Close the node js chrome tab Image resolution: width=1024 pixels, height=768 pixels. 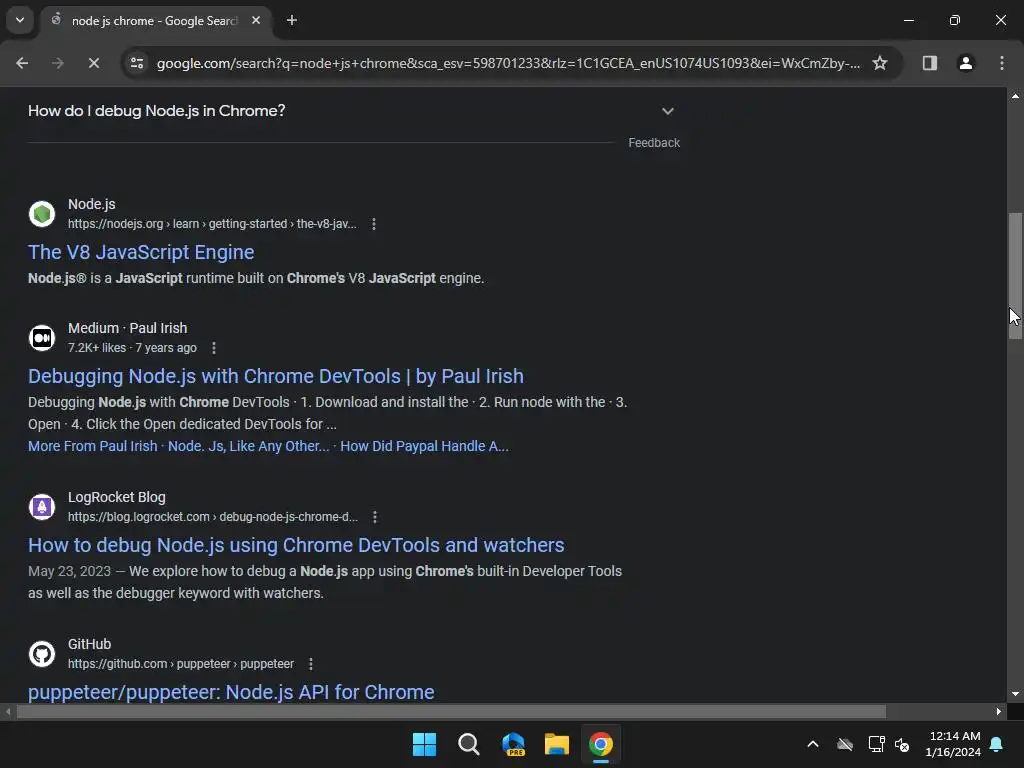(256, 21)
